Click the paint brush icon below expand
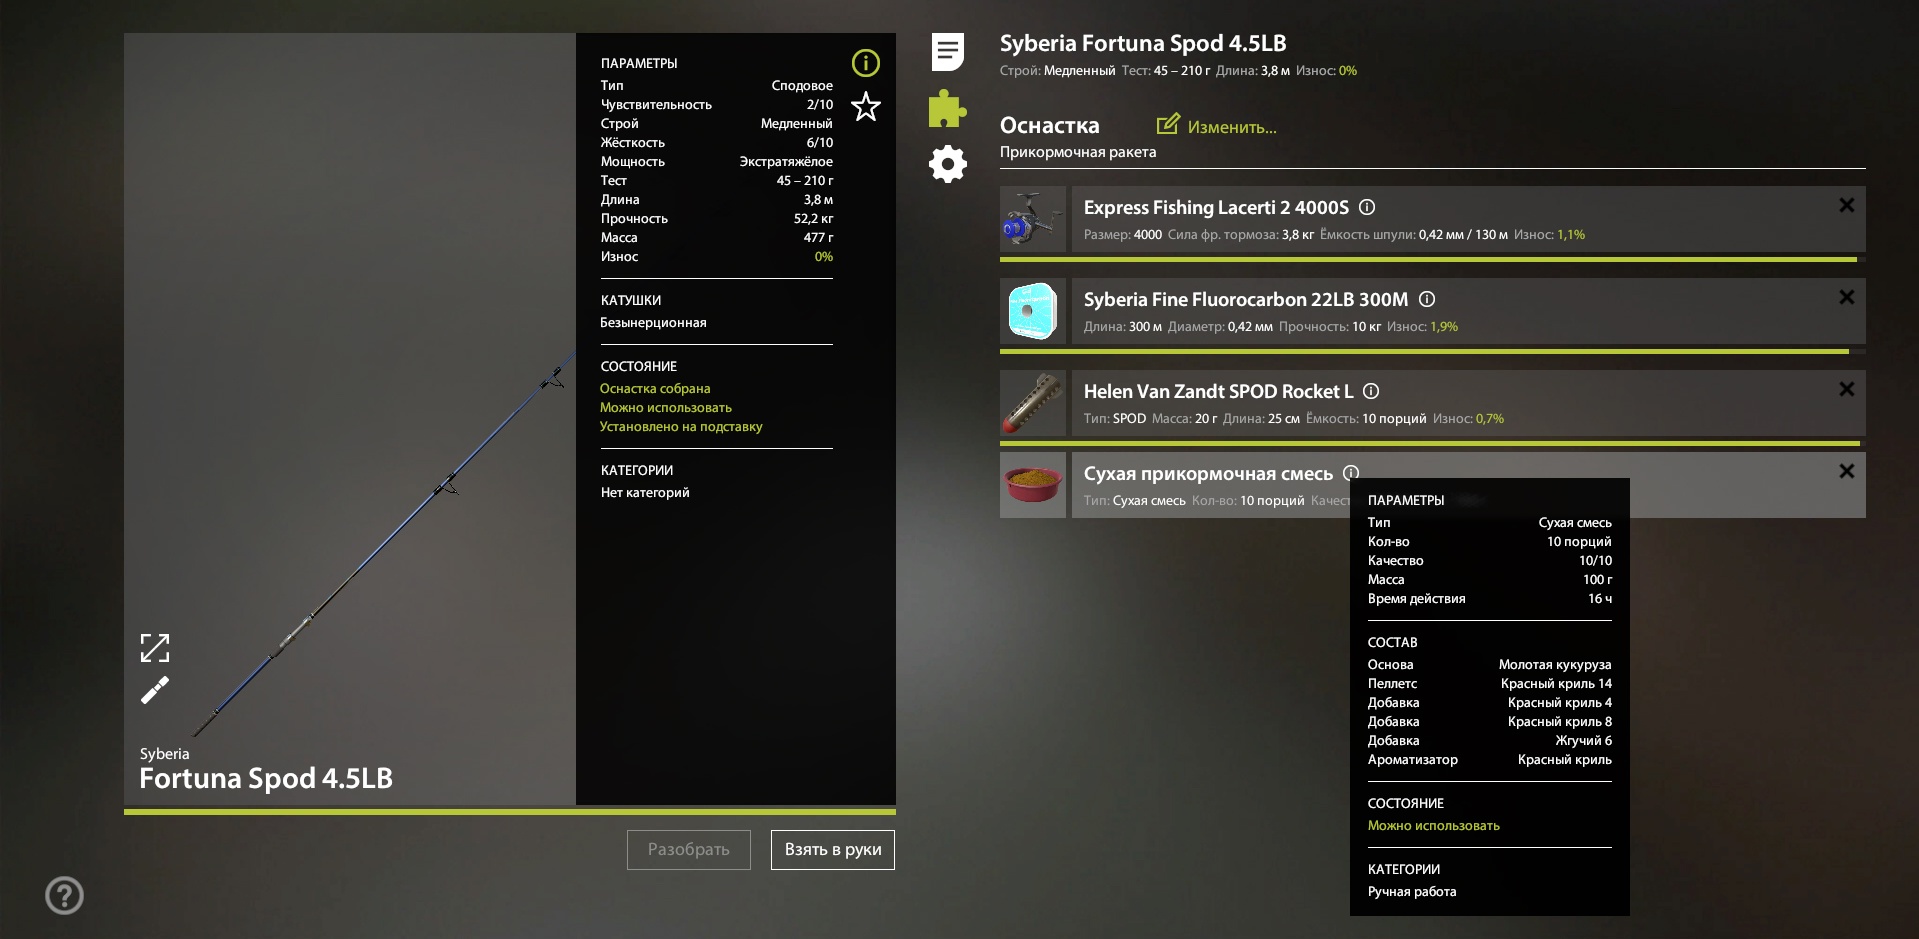The width and height of the screenshot is (1919, 939). pos(155,690)
